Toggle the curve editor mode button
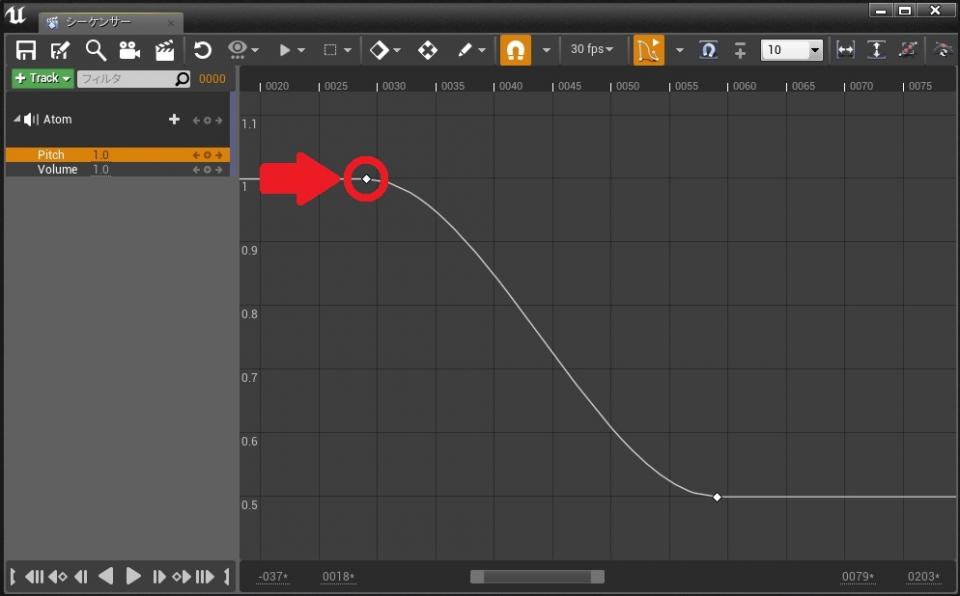Viewport: 960px width, 596px height. point(648,49)
